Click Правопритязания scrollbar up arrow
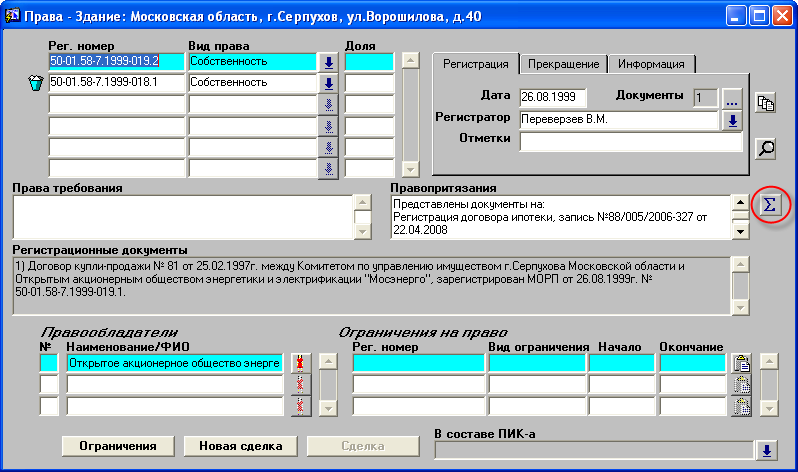This screenshot has width=798, height=472. [740, 203]
